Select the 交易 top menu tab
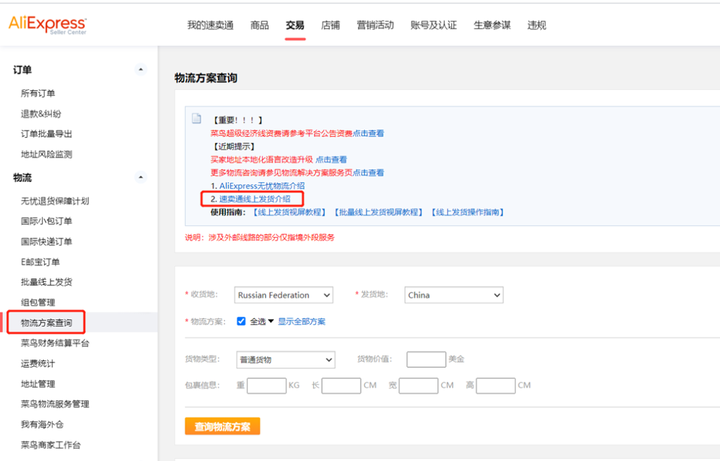This screenshot has width=720, height=461. click(x=295, y=25)
